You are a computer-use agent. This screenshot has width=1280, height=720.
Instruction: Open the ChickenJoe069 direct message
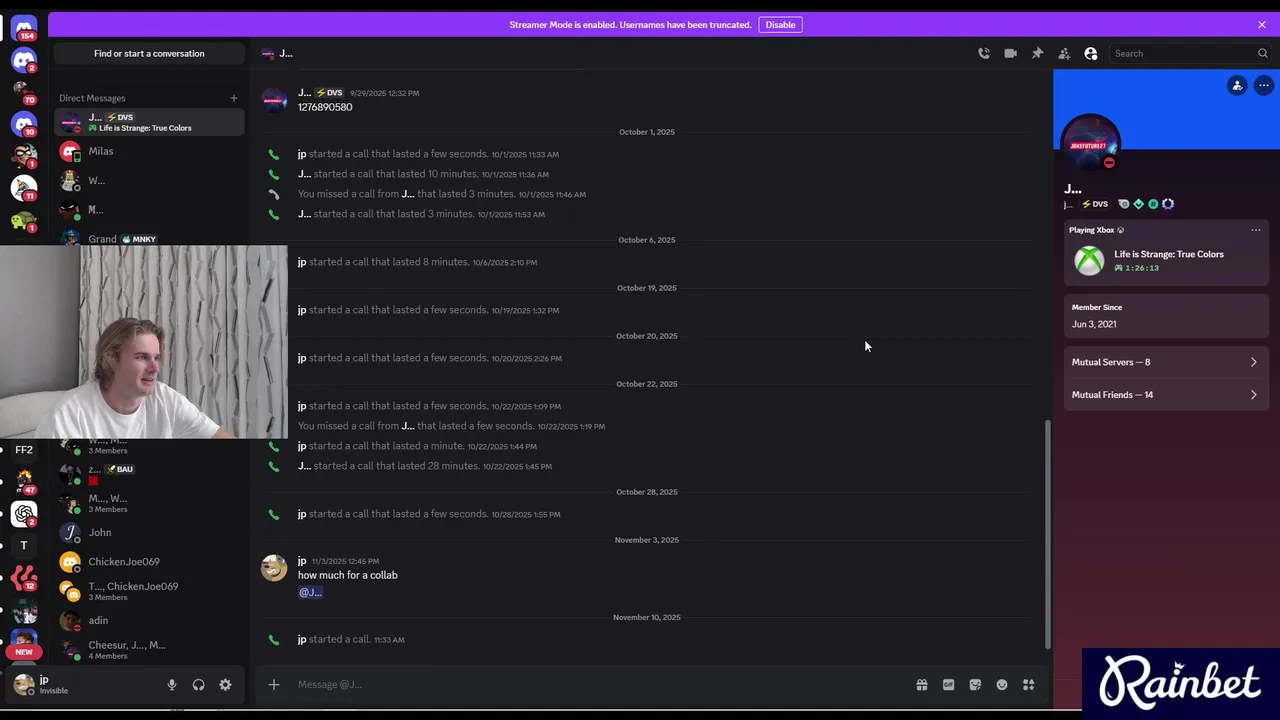click(x=123, y=562)
